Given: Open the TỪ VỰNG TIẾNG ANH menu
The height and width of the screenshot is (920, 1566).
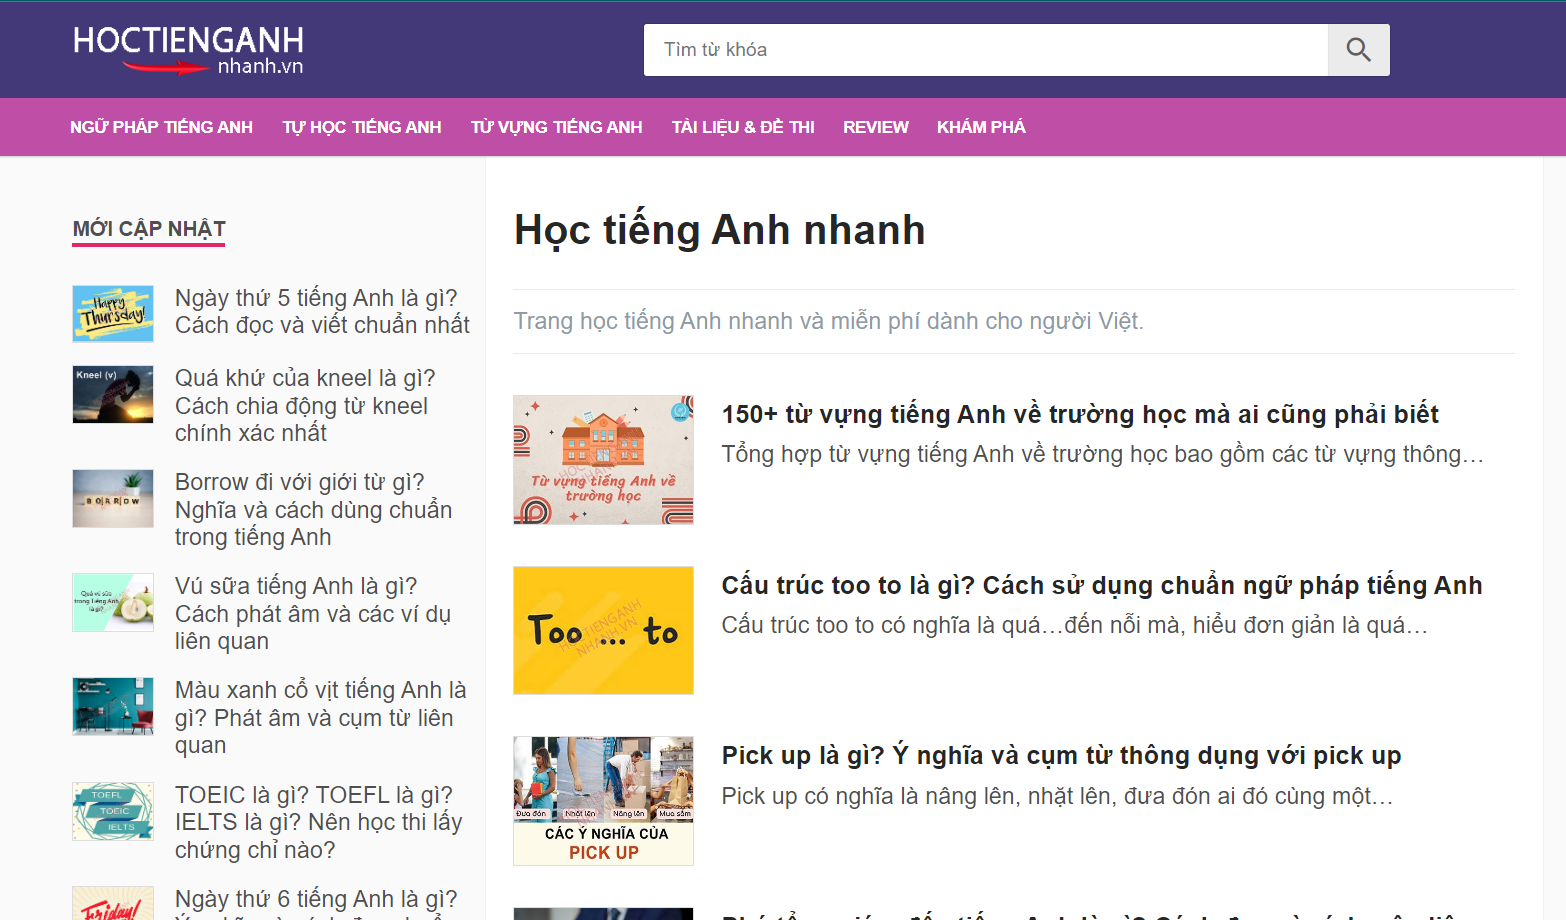Looking at the screenshot, I should pyautogui.click(x=556, y=127).
